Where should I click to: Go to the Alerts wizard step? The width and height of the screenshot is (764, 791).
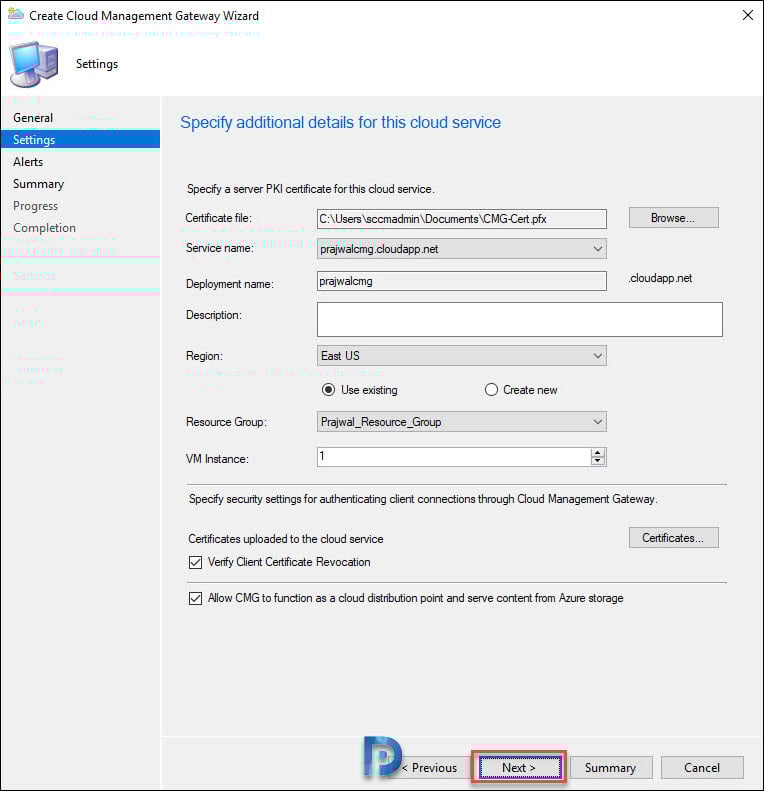click(28, 162)
